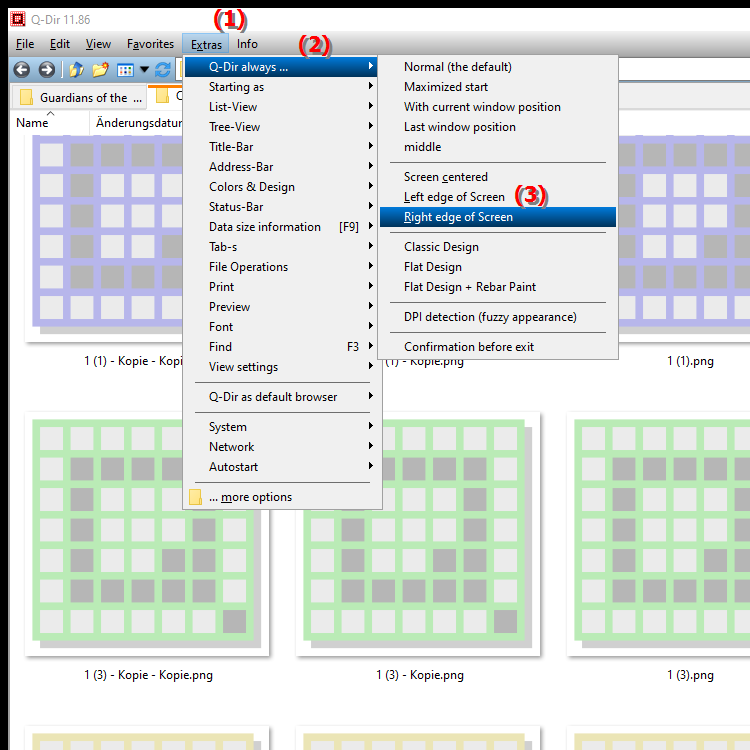Click the folder icon beside more options
Viewport: 750px width, 750px height.
[195, 497]
